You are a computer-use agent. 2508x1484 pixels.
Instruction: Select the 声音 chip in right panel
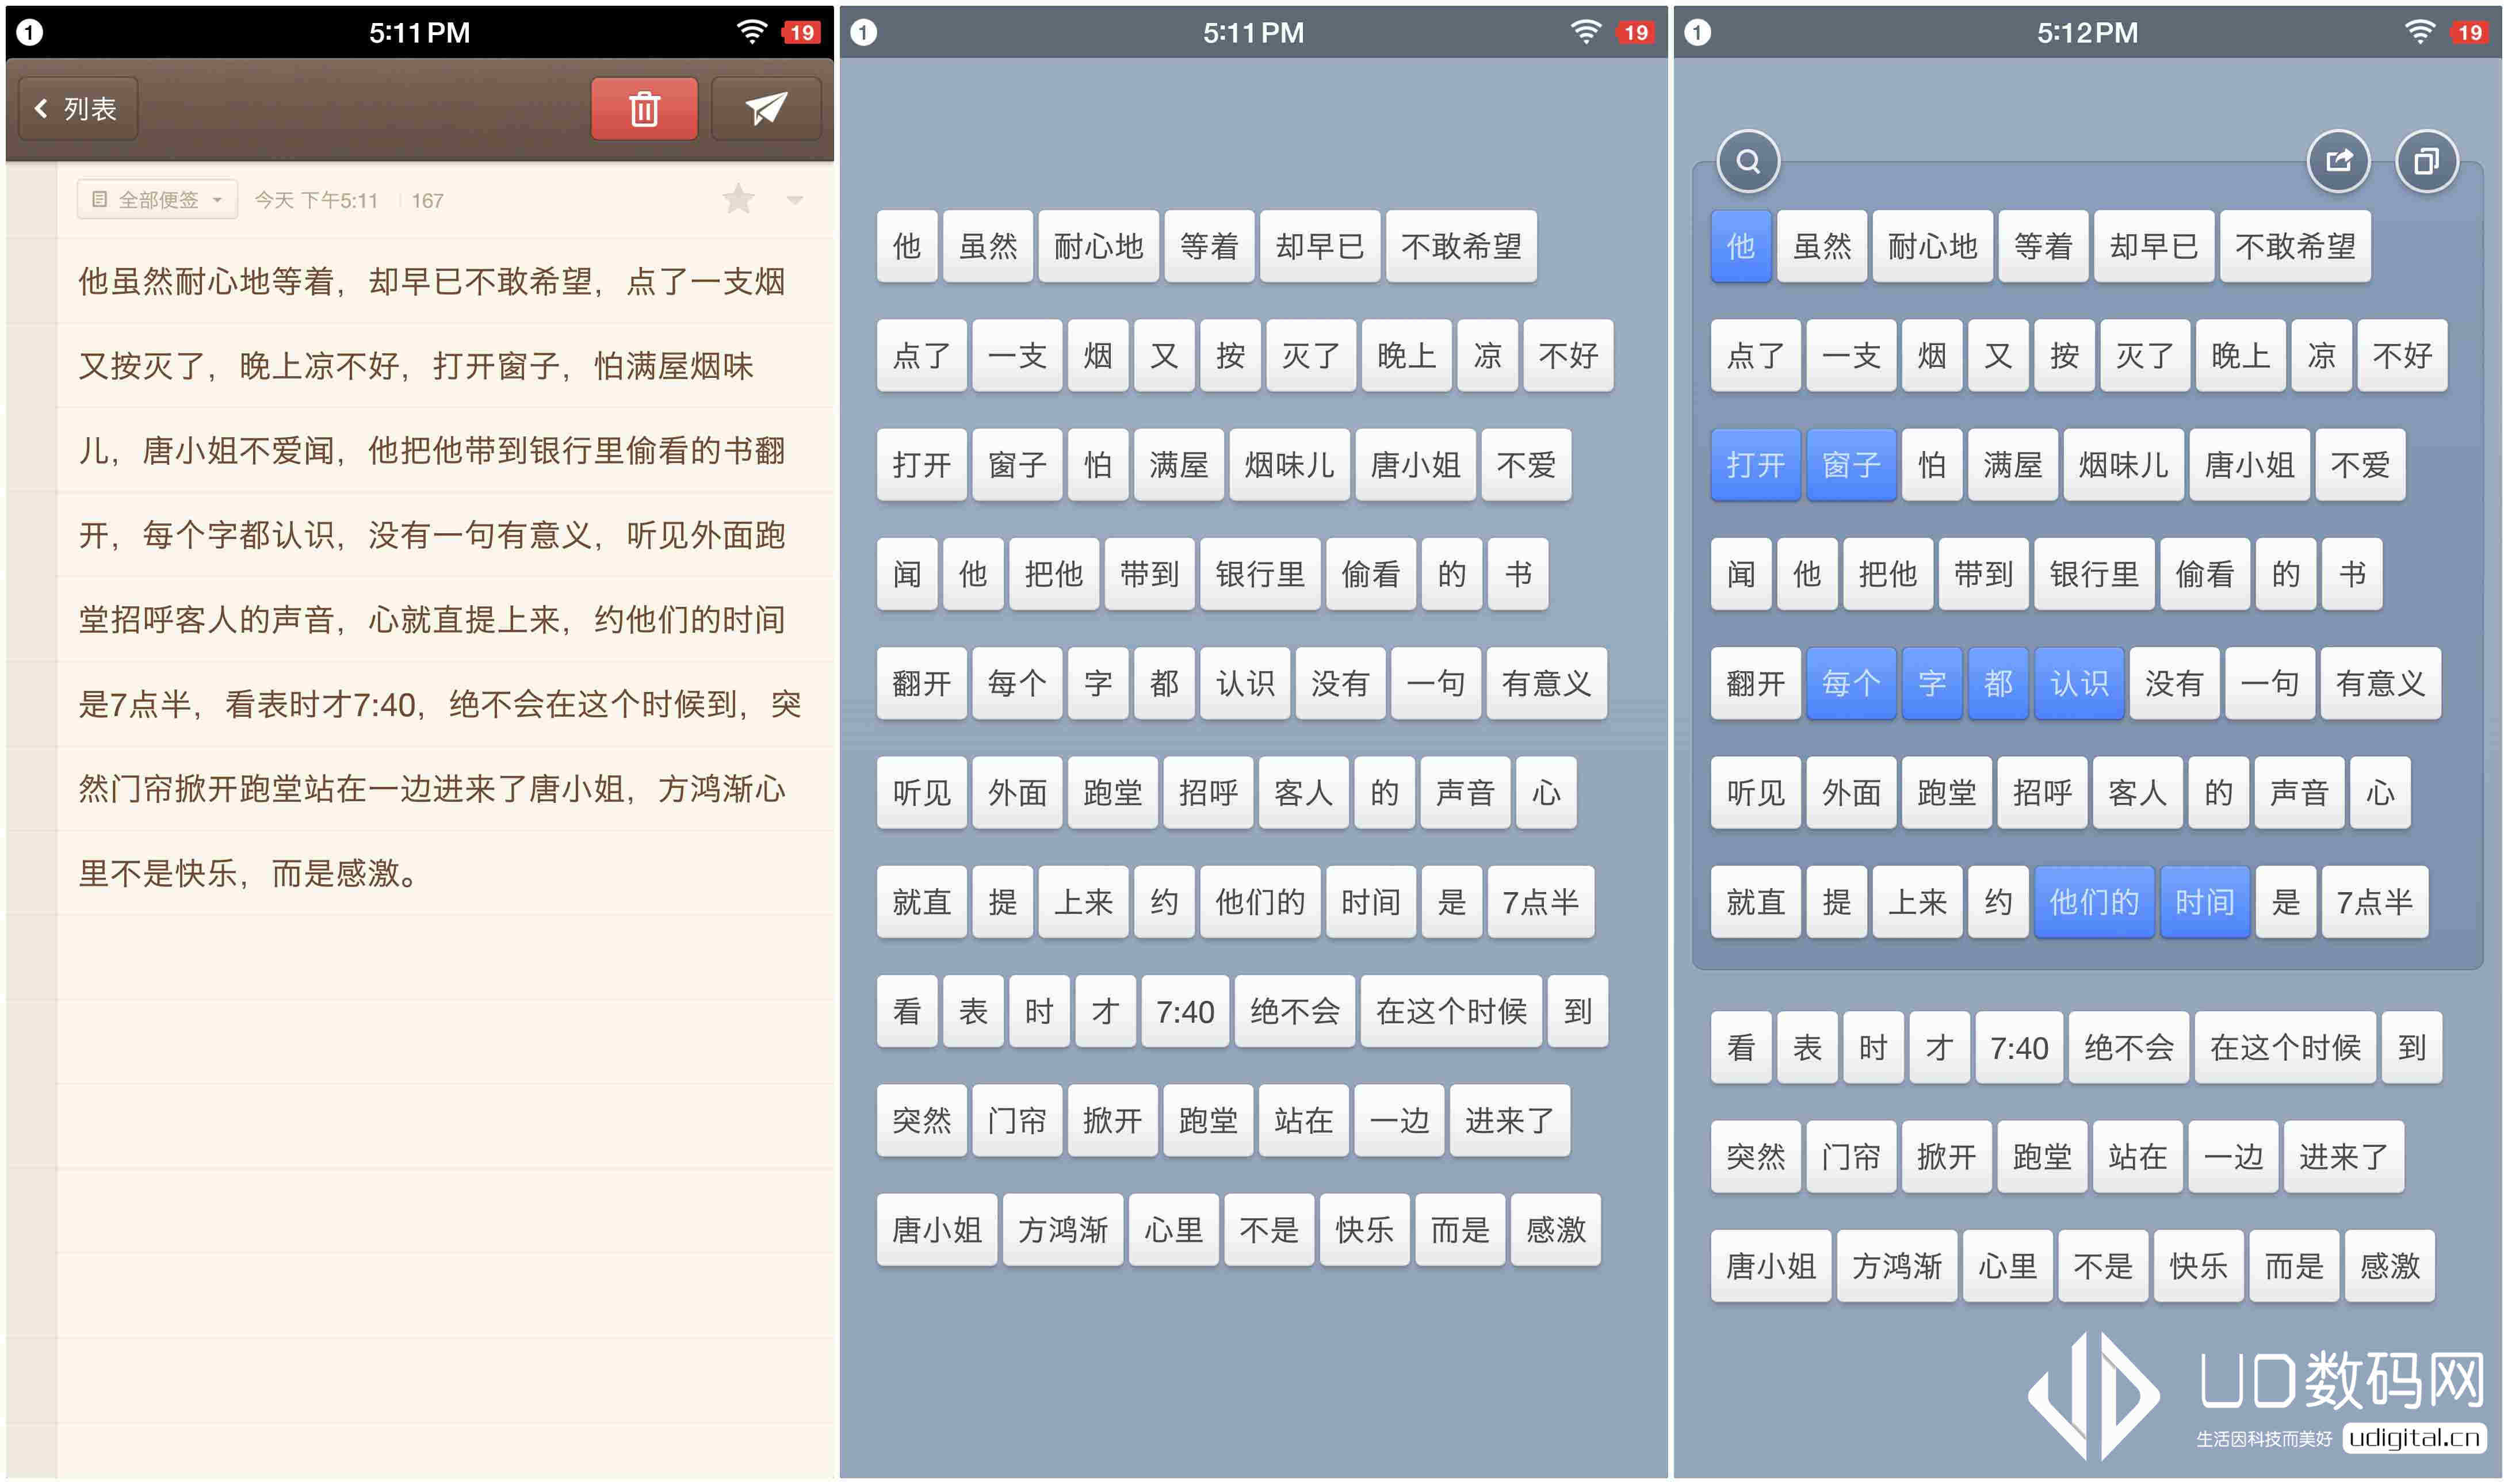pyautogui.click(x=2299, y=793)
